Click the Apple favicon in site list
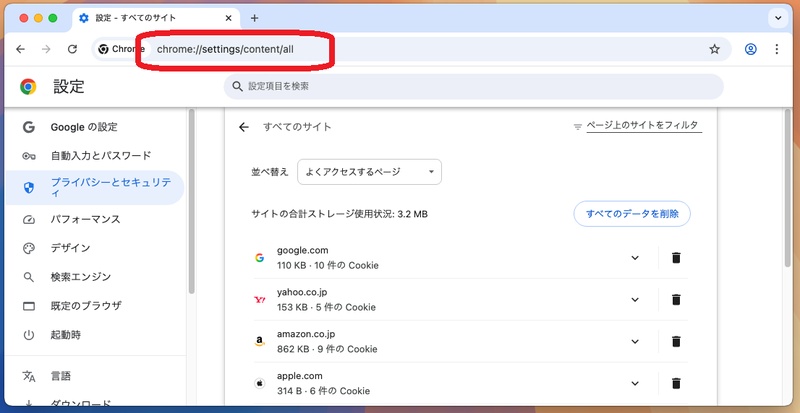This screenshot has height=413, width=800. point(260,383)
